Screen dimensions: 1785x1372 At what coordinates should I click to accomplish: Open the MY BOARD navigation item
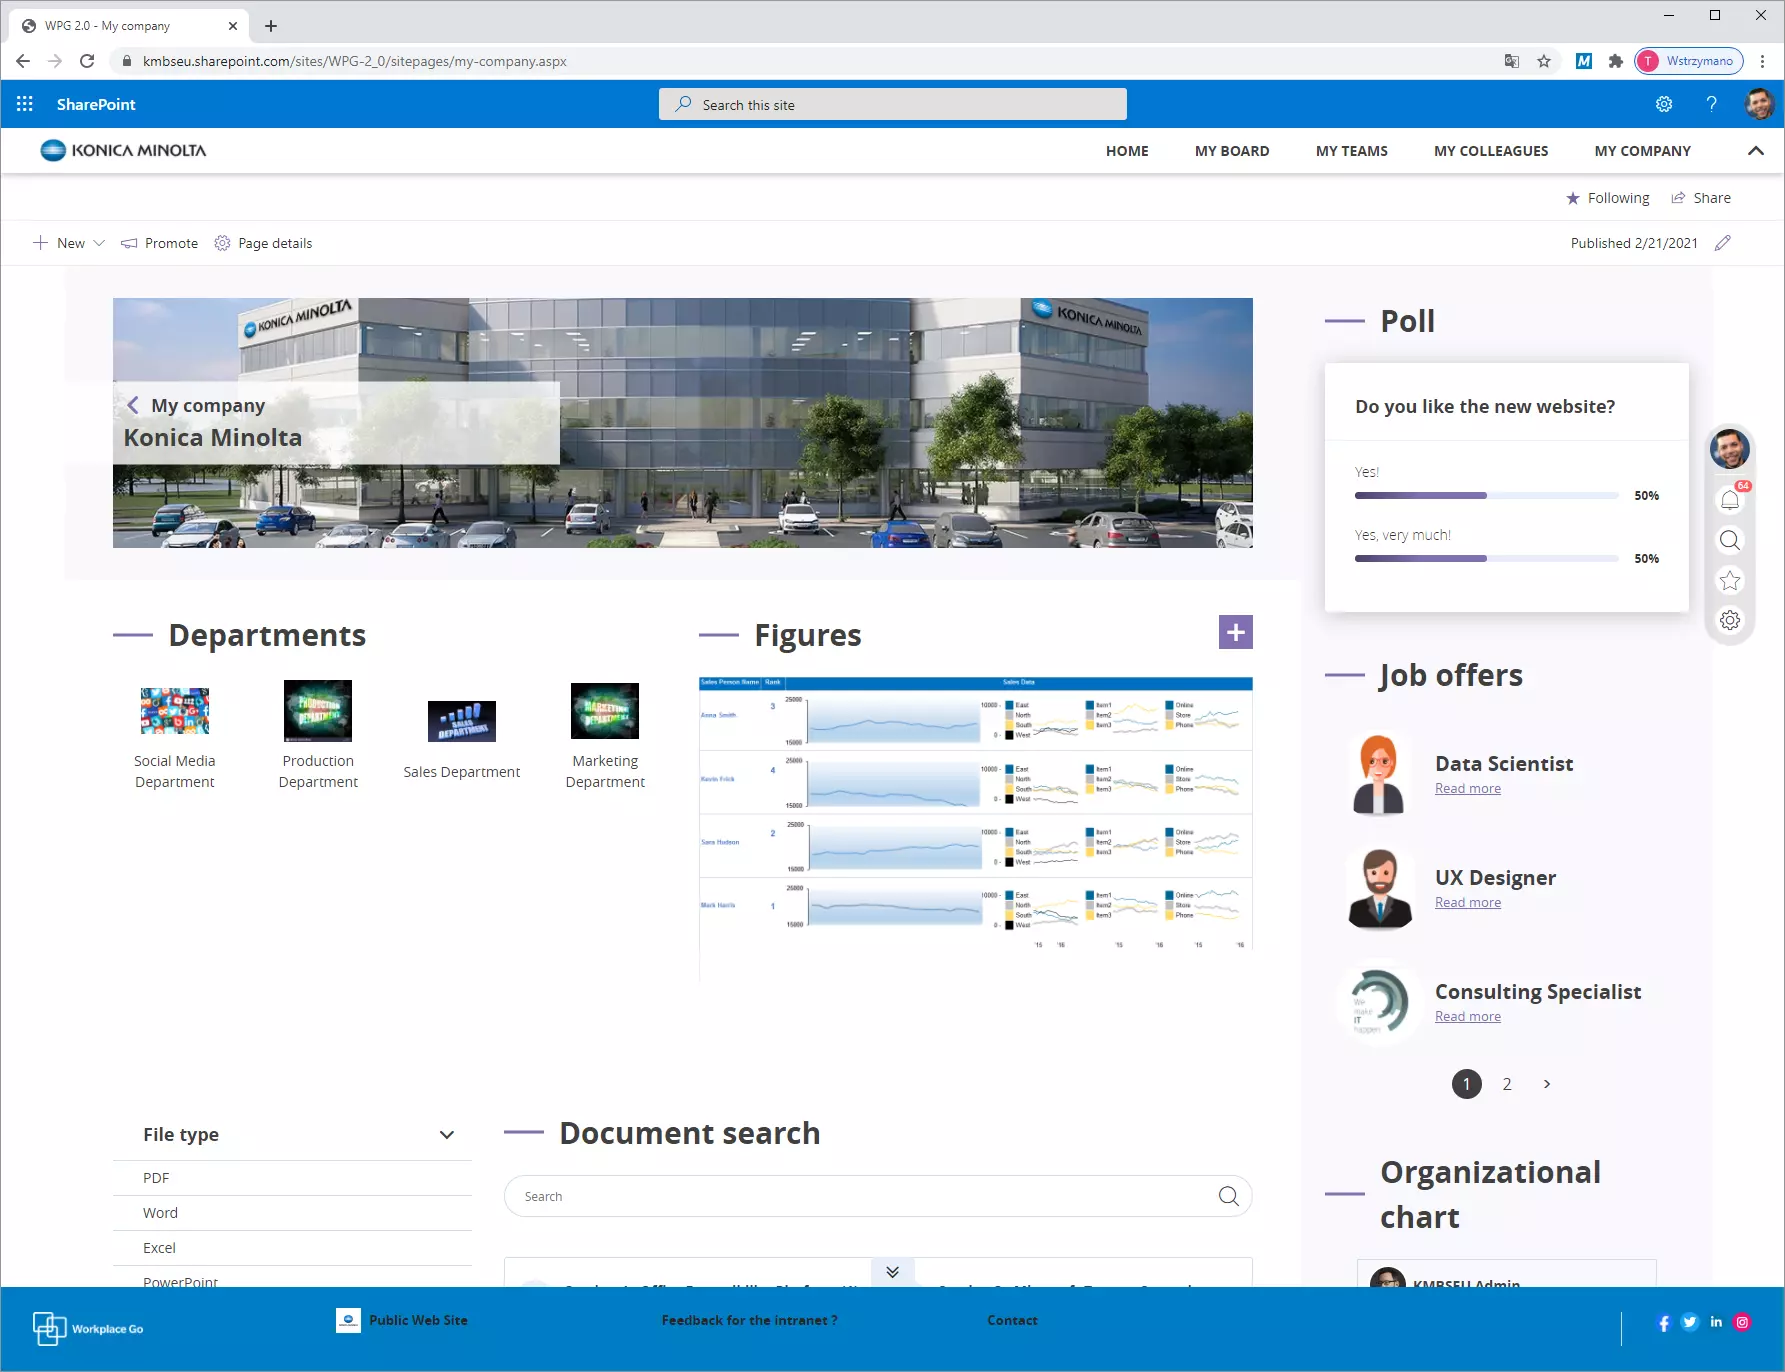click(1232, 151)
